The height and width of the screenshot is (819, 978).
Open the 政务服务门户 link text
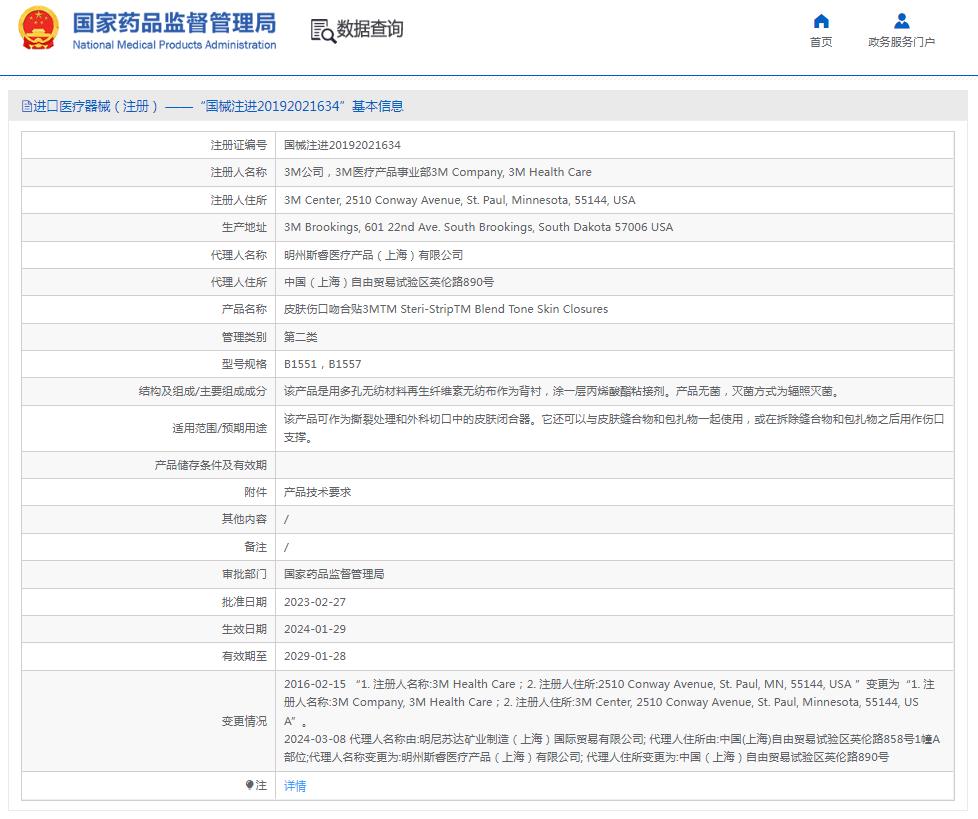tap(901, 42)
